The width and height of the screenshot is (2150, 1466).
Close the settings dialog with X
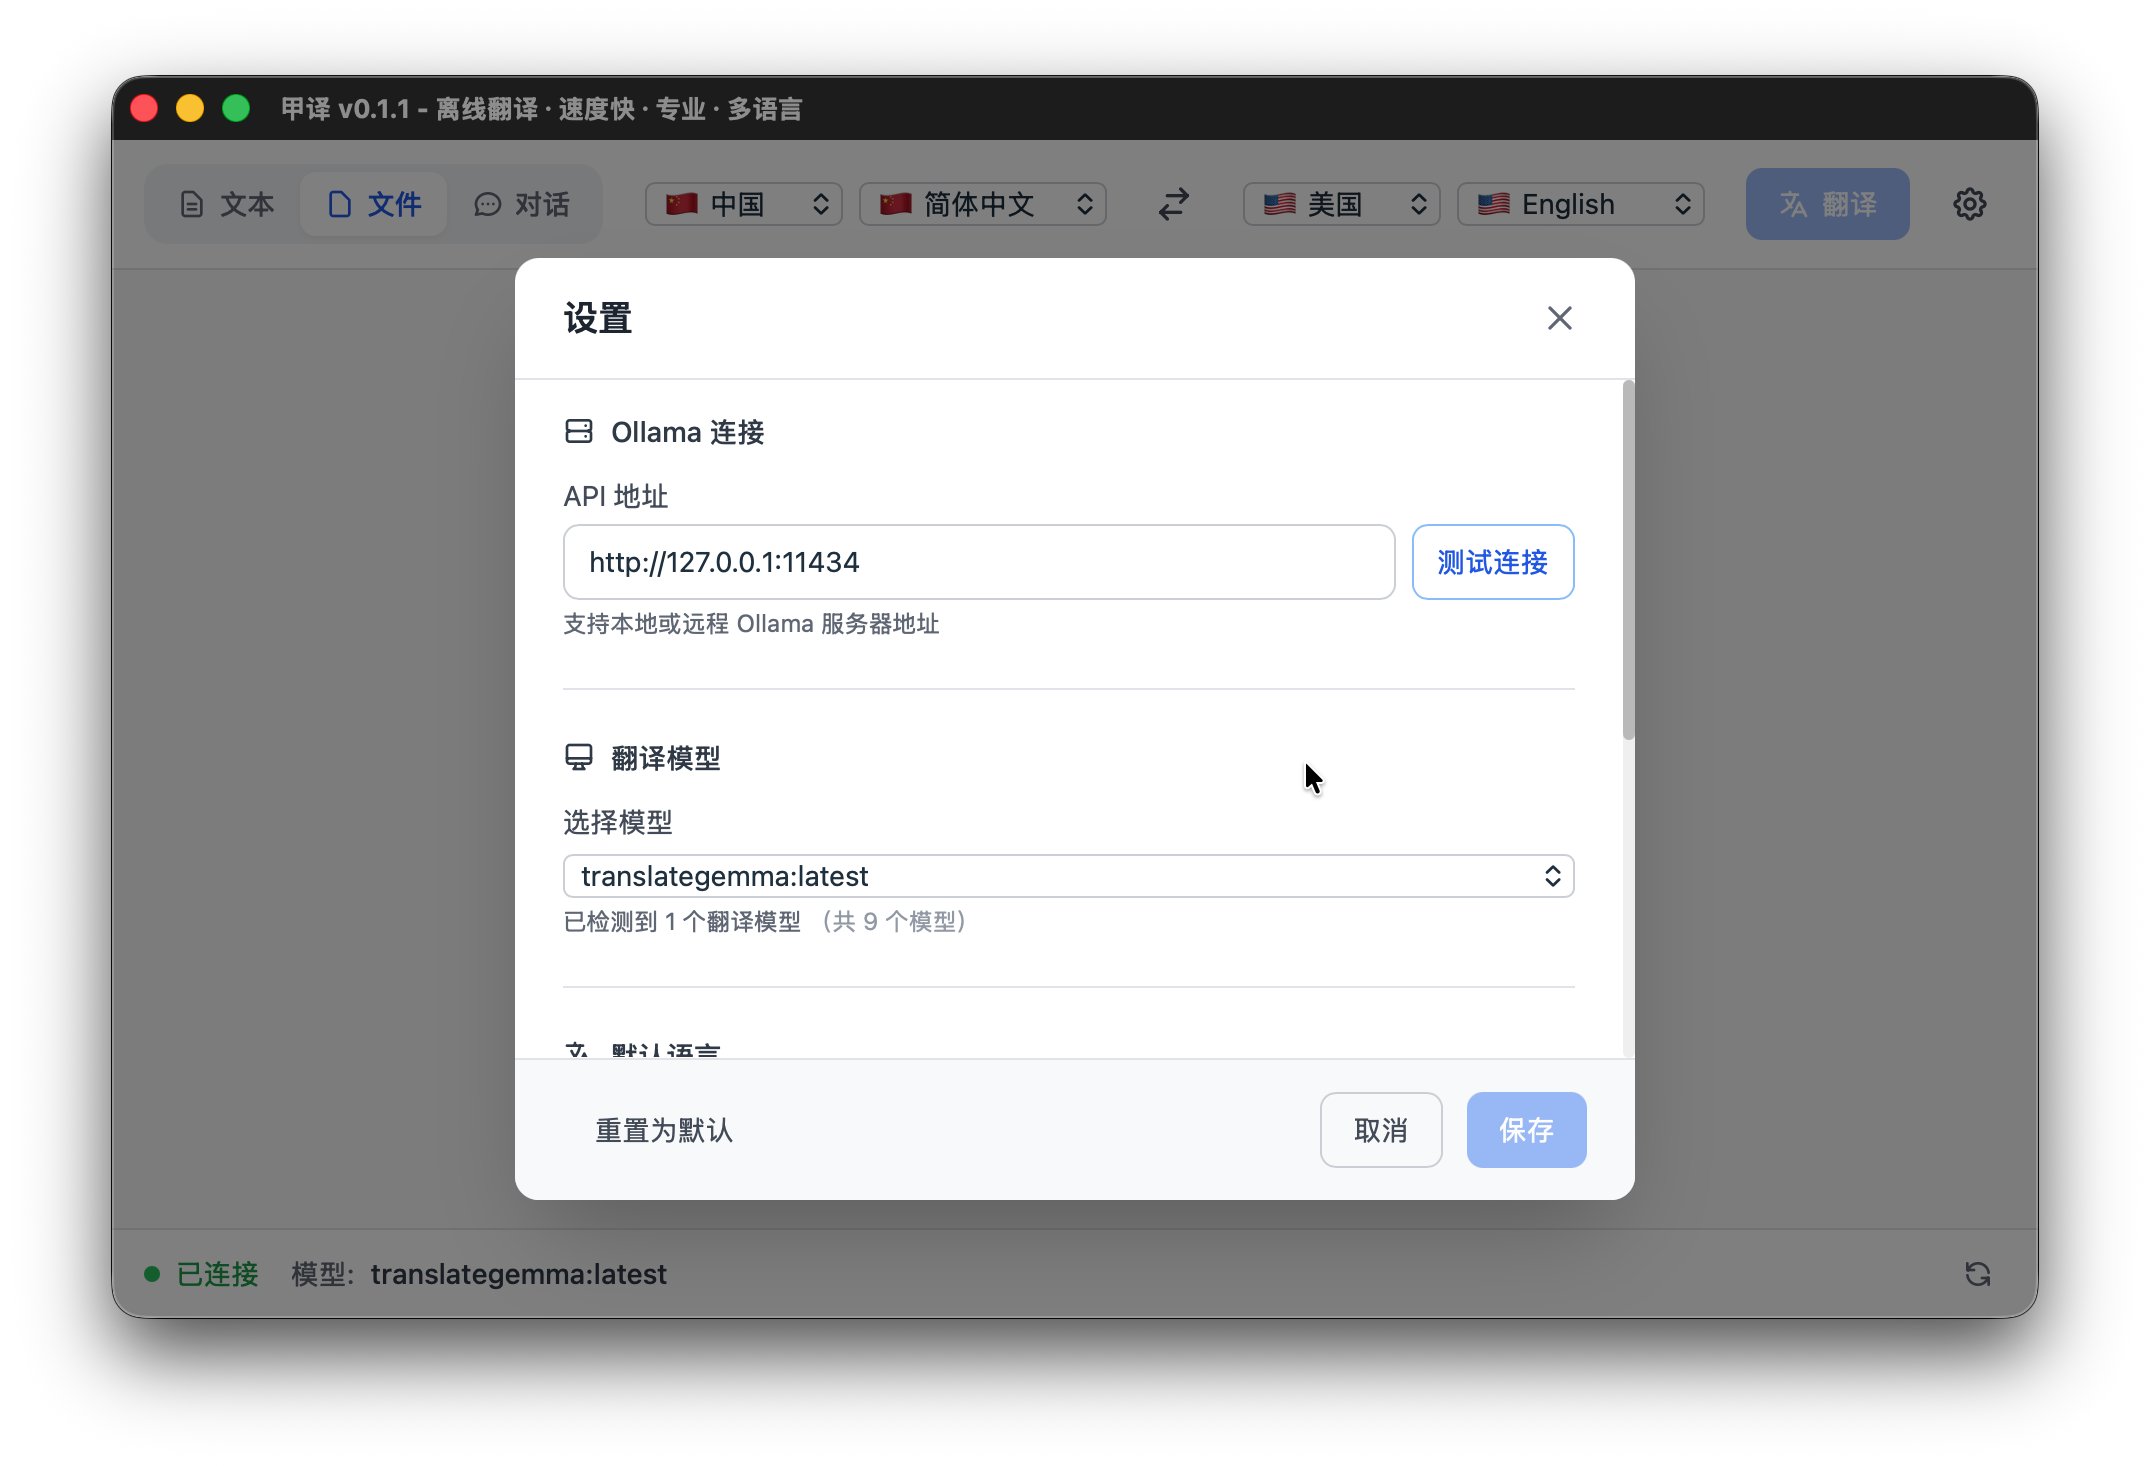(1559, 318)
